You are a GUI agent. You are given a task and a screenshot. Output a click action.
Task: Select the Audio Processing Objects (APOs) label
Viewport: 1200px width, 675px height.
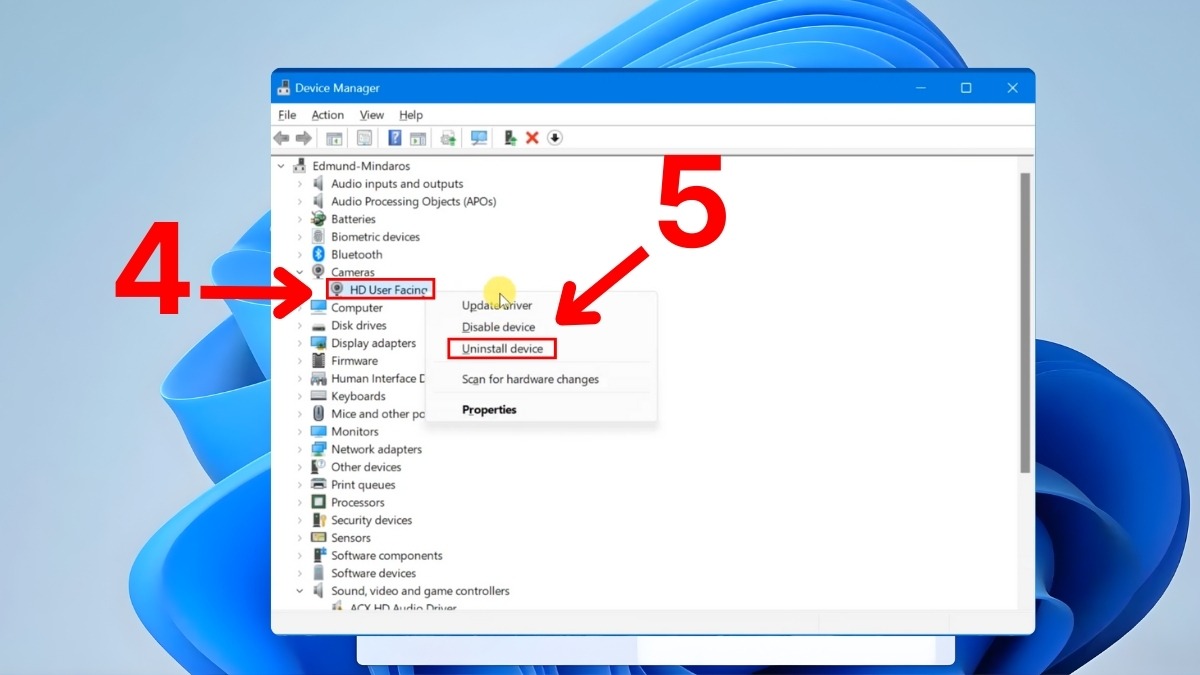(413, 201)
